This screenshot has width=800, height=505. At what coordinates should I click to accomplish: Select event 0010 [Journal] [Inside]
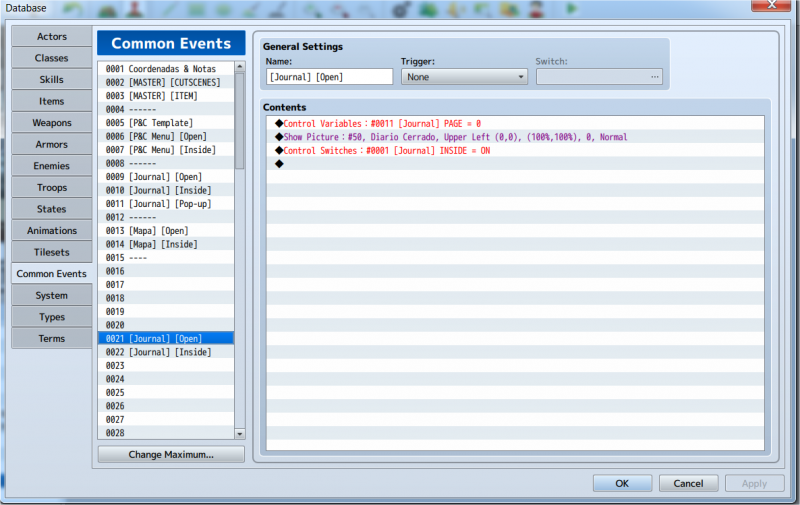(x=166, y=190)
